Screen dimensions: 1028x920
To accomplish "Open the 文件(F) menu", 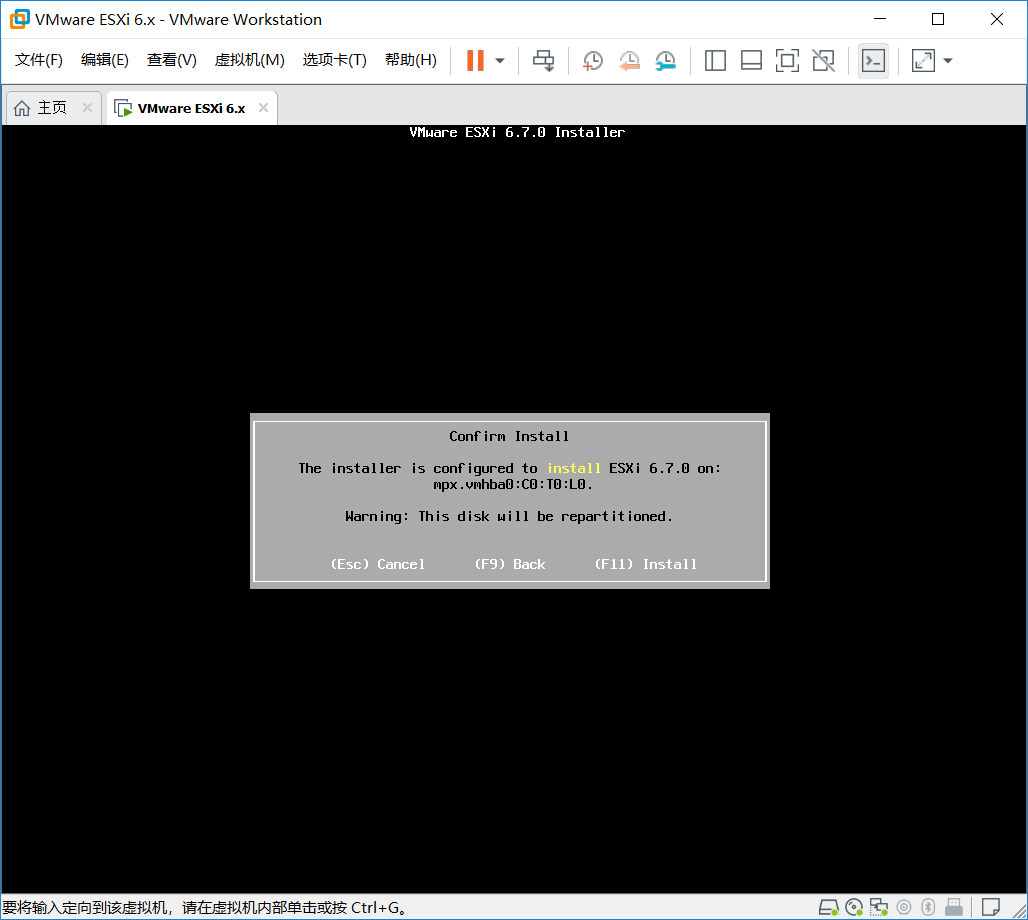I will click(x=39, y=60).
